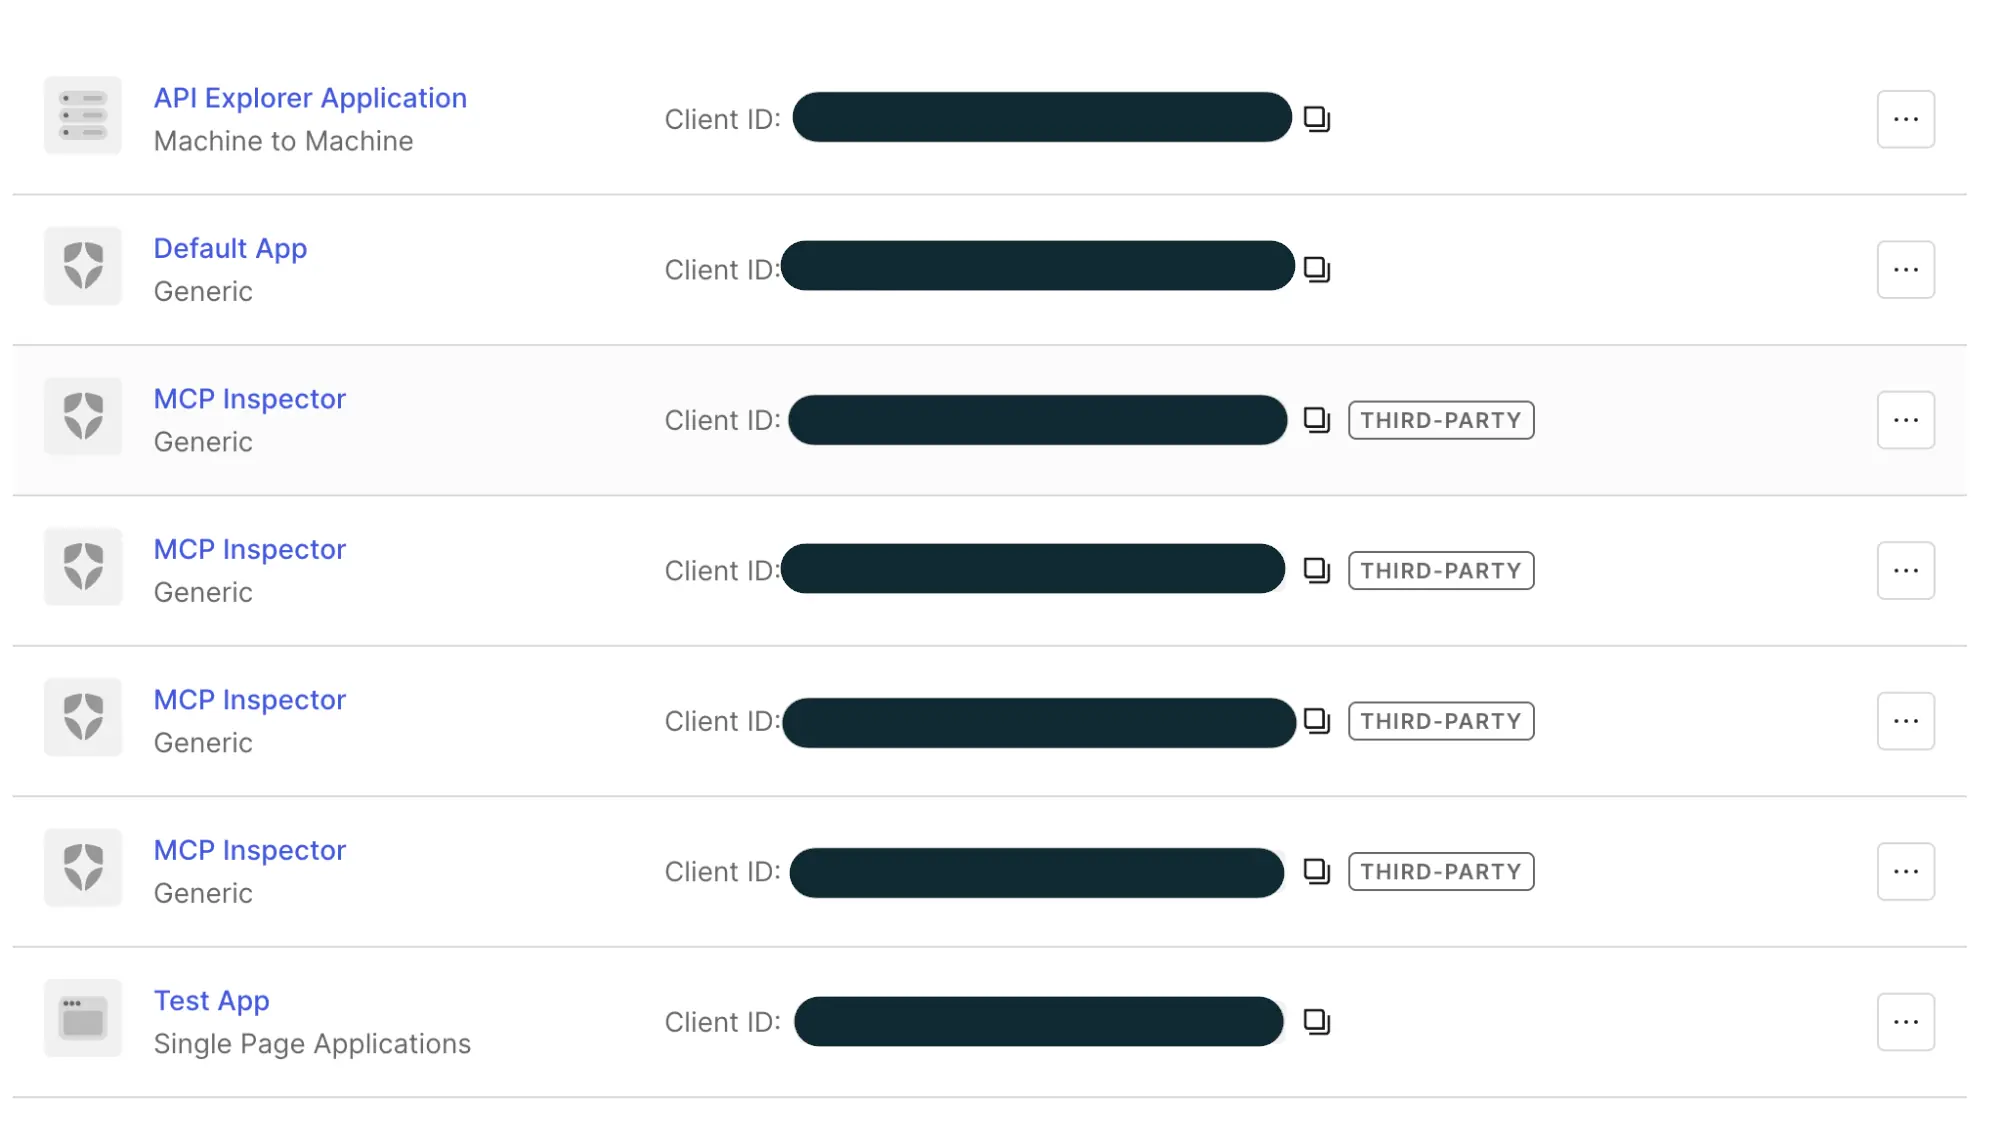Viewport: 1999px width, 1132px height.
Task: Copy the API Explorer Application client ID
Action: coord(1318,118)
